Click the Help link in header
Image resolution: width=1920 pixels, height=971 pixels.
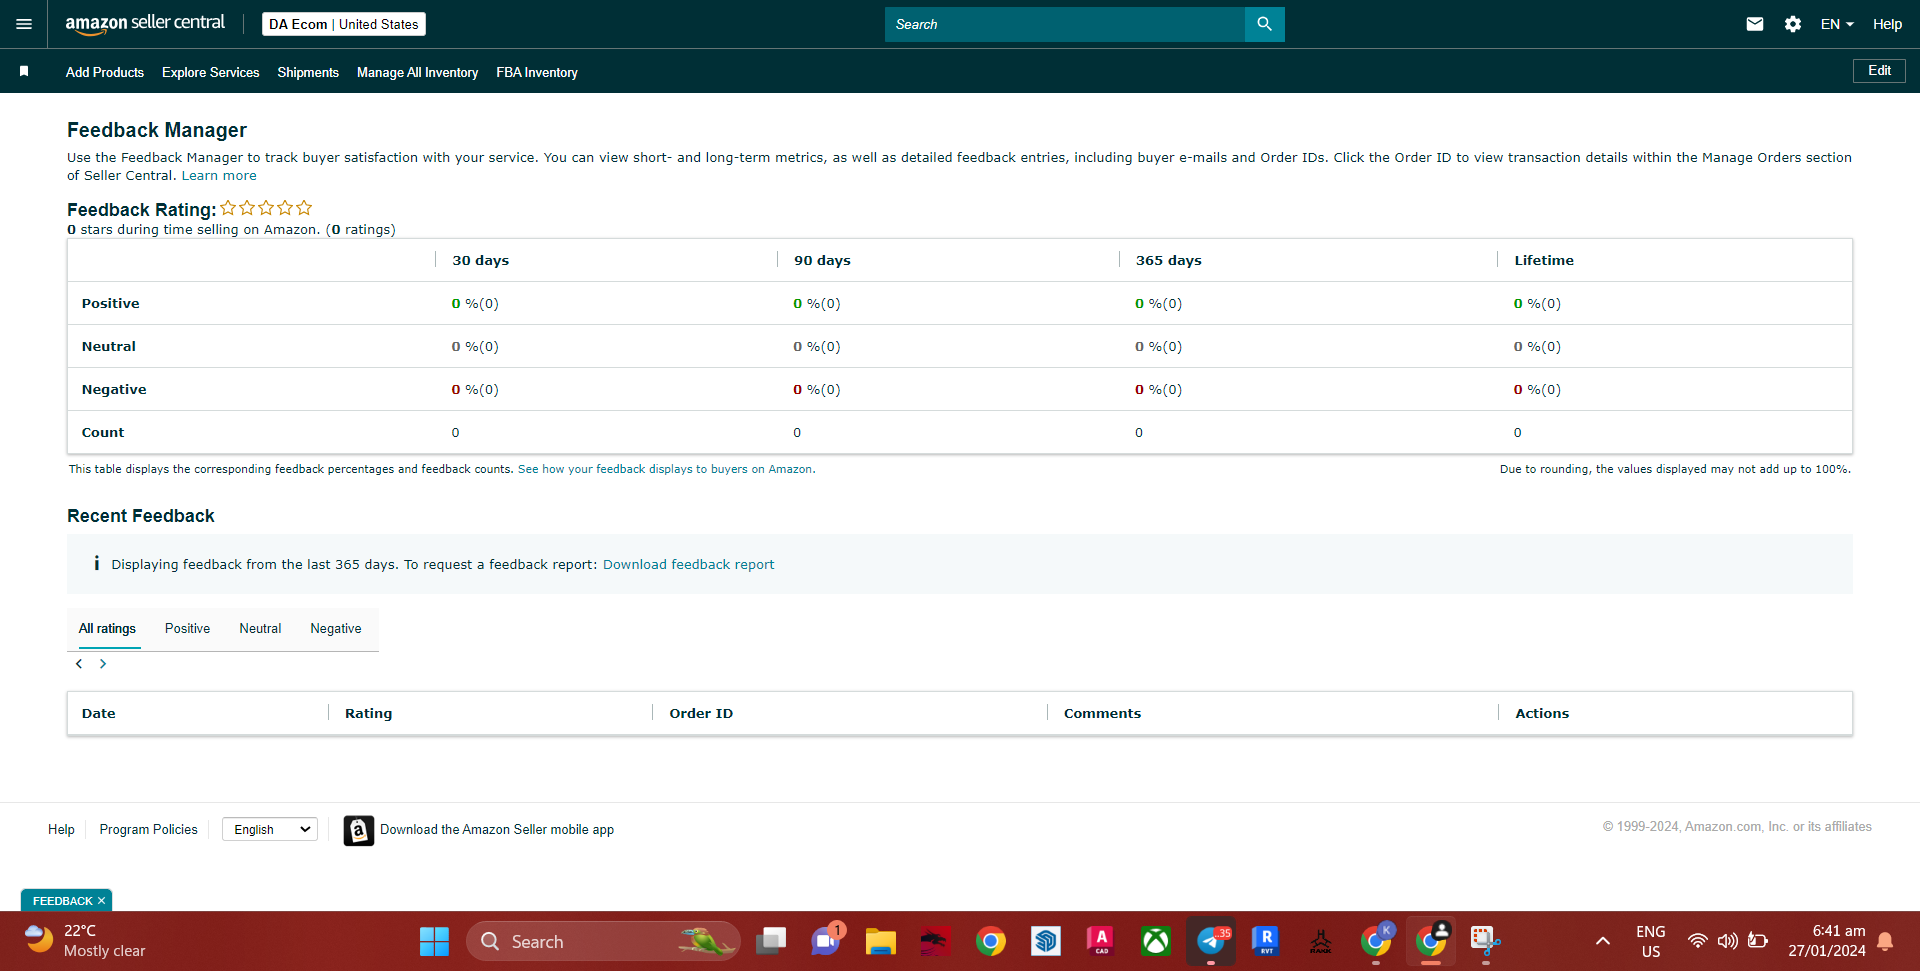pos(1887,24)
